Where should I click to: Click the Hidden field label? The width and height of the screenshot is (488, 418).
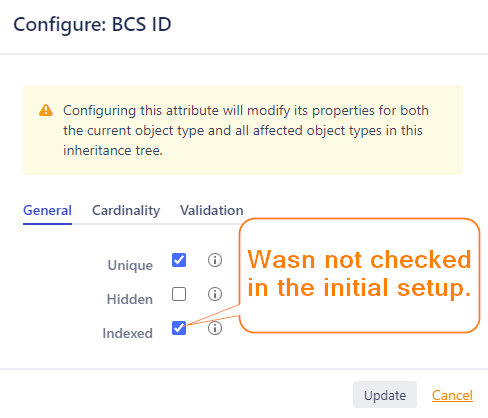130,299
